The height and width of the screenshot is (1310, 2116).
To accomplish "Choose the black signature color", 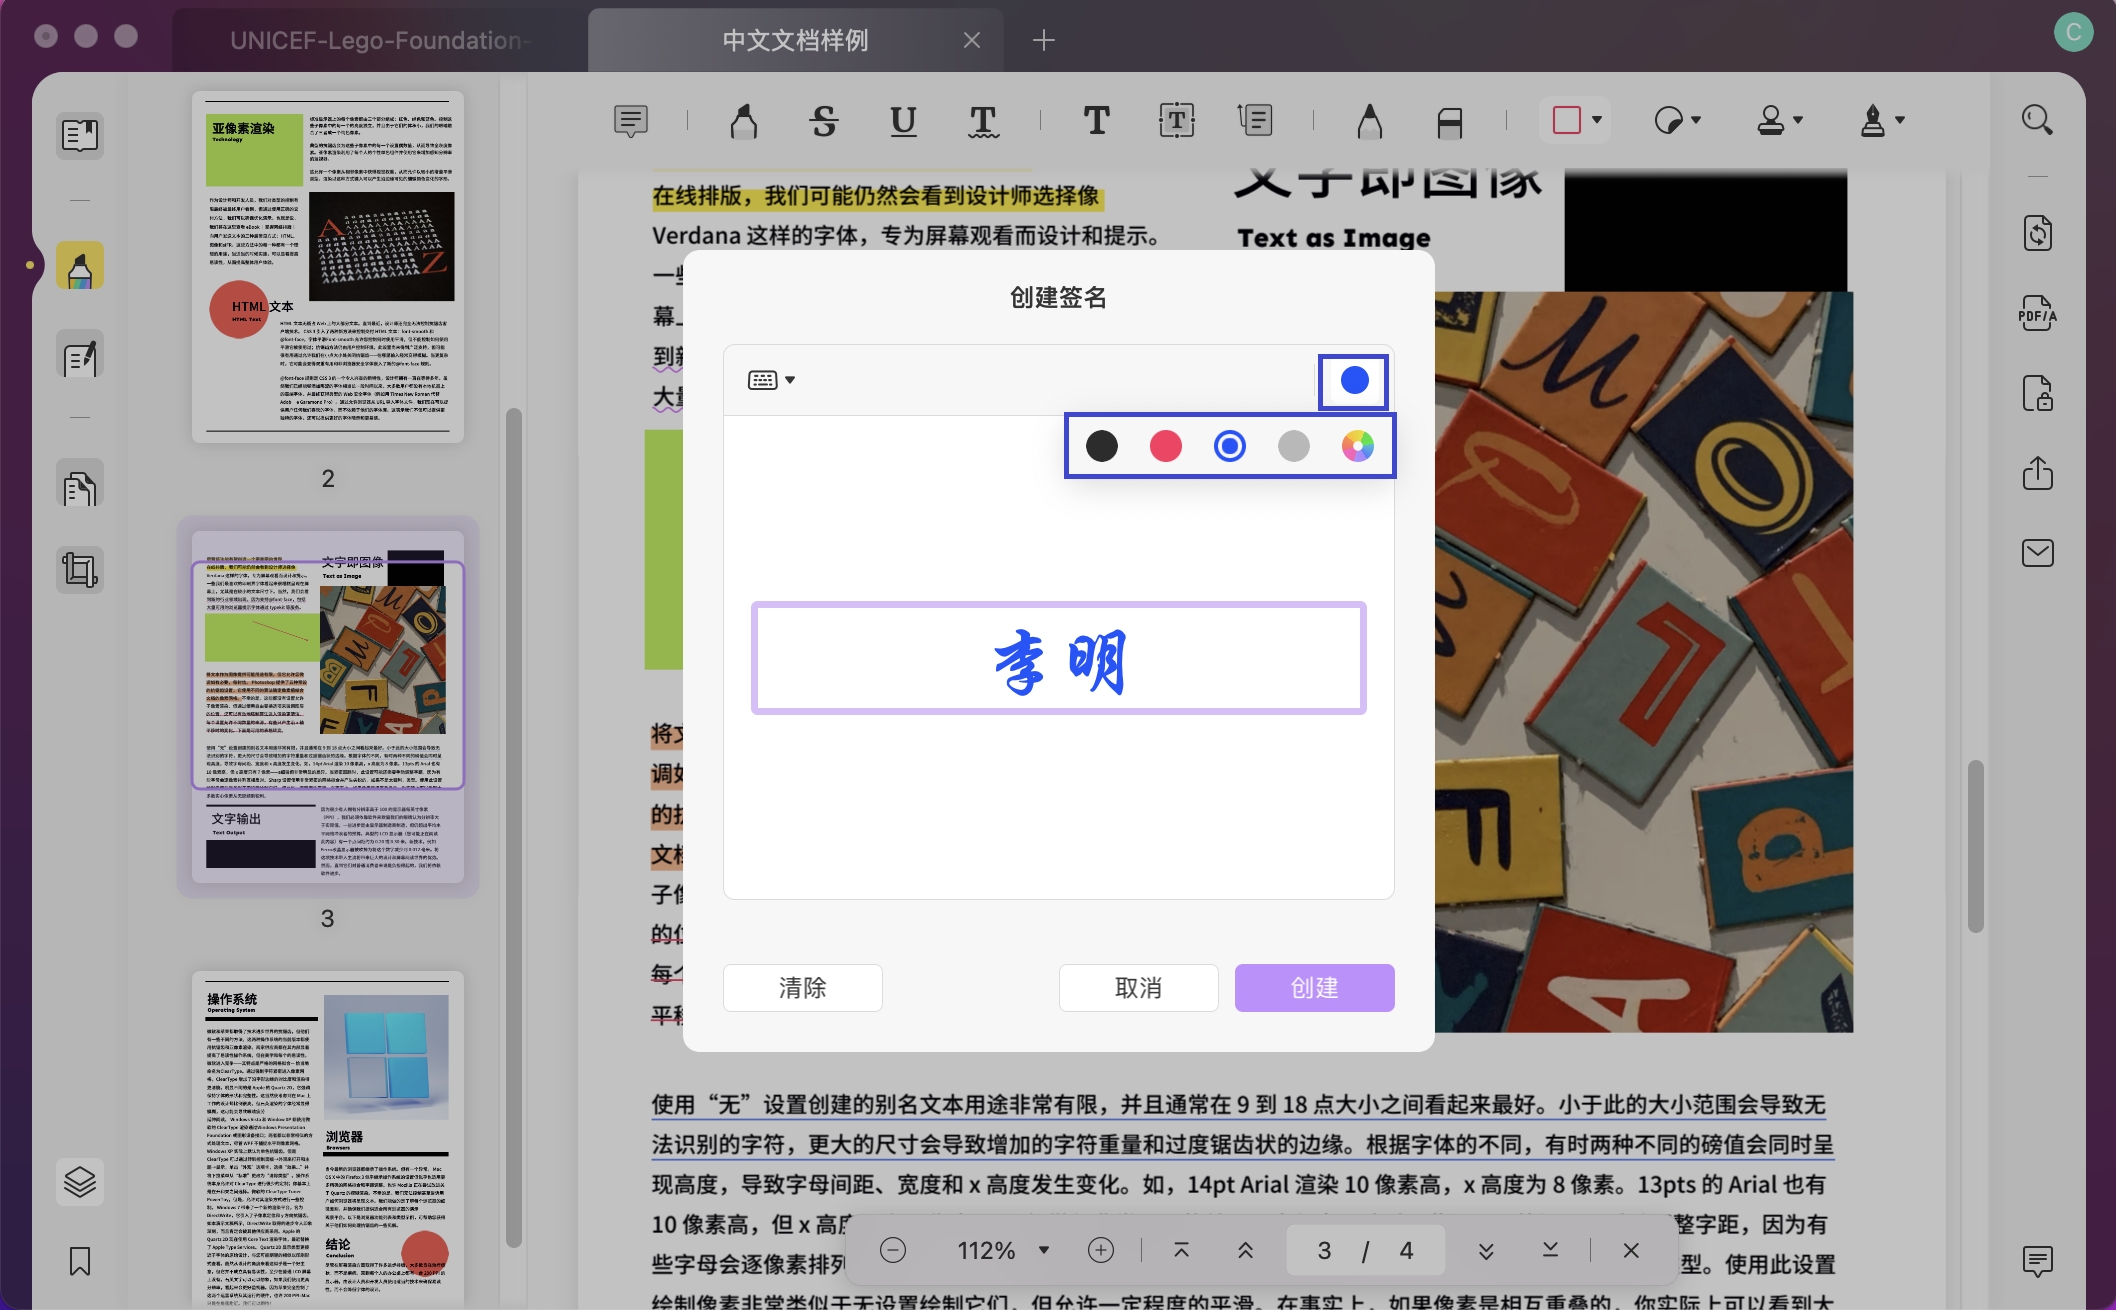I will 1101,446.
